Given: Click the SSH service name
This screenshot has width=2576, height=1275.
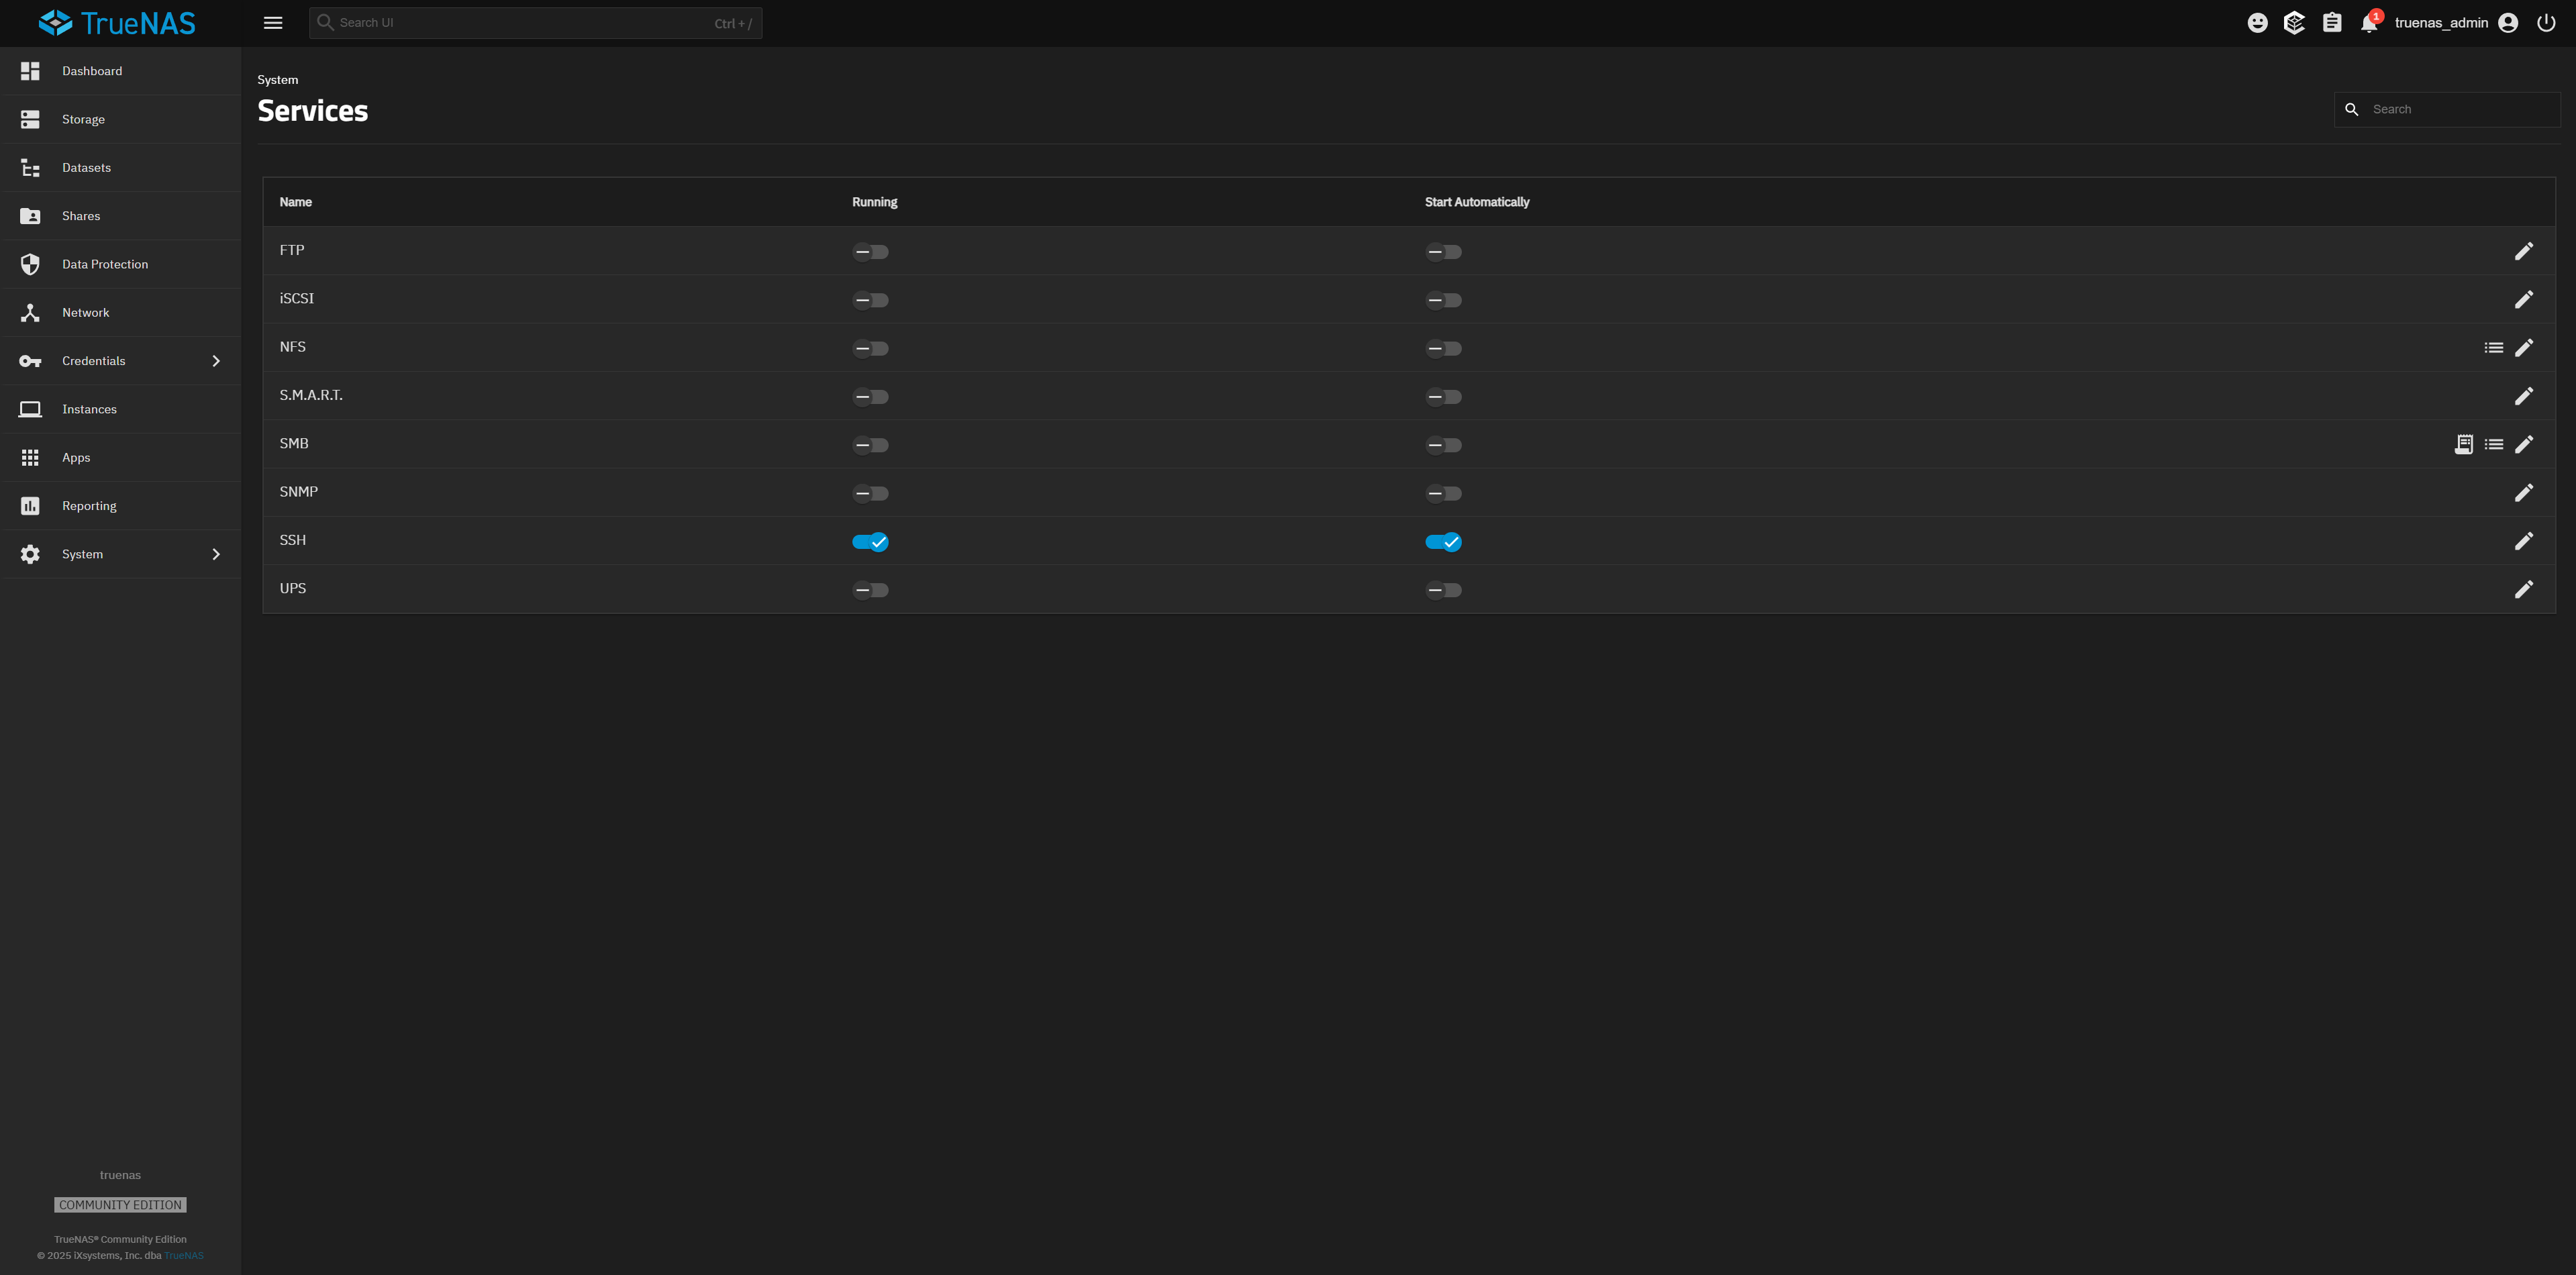Looking at the screenshot, I should (292, 540).
